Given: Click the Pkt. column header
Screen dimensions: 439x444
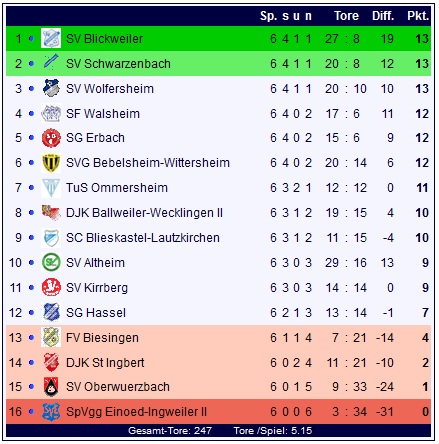Looking at the screenshot, I should click(x=418, y=16).
